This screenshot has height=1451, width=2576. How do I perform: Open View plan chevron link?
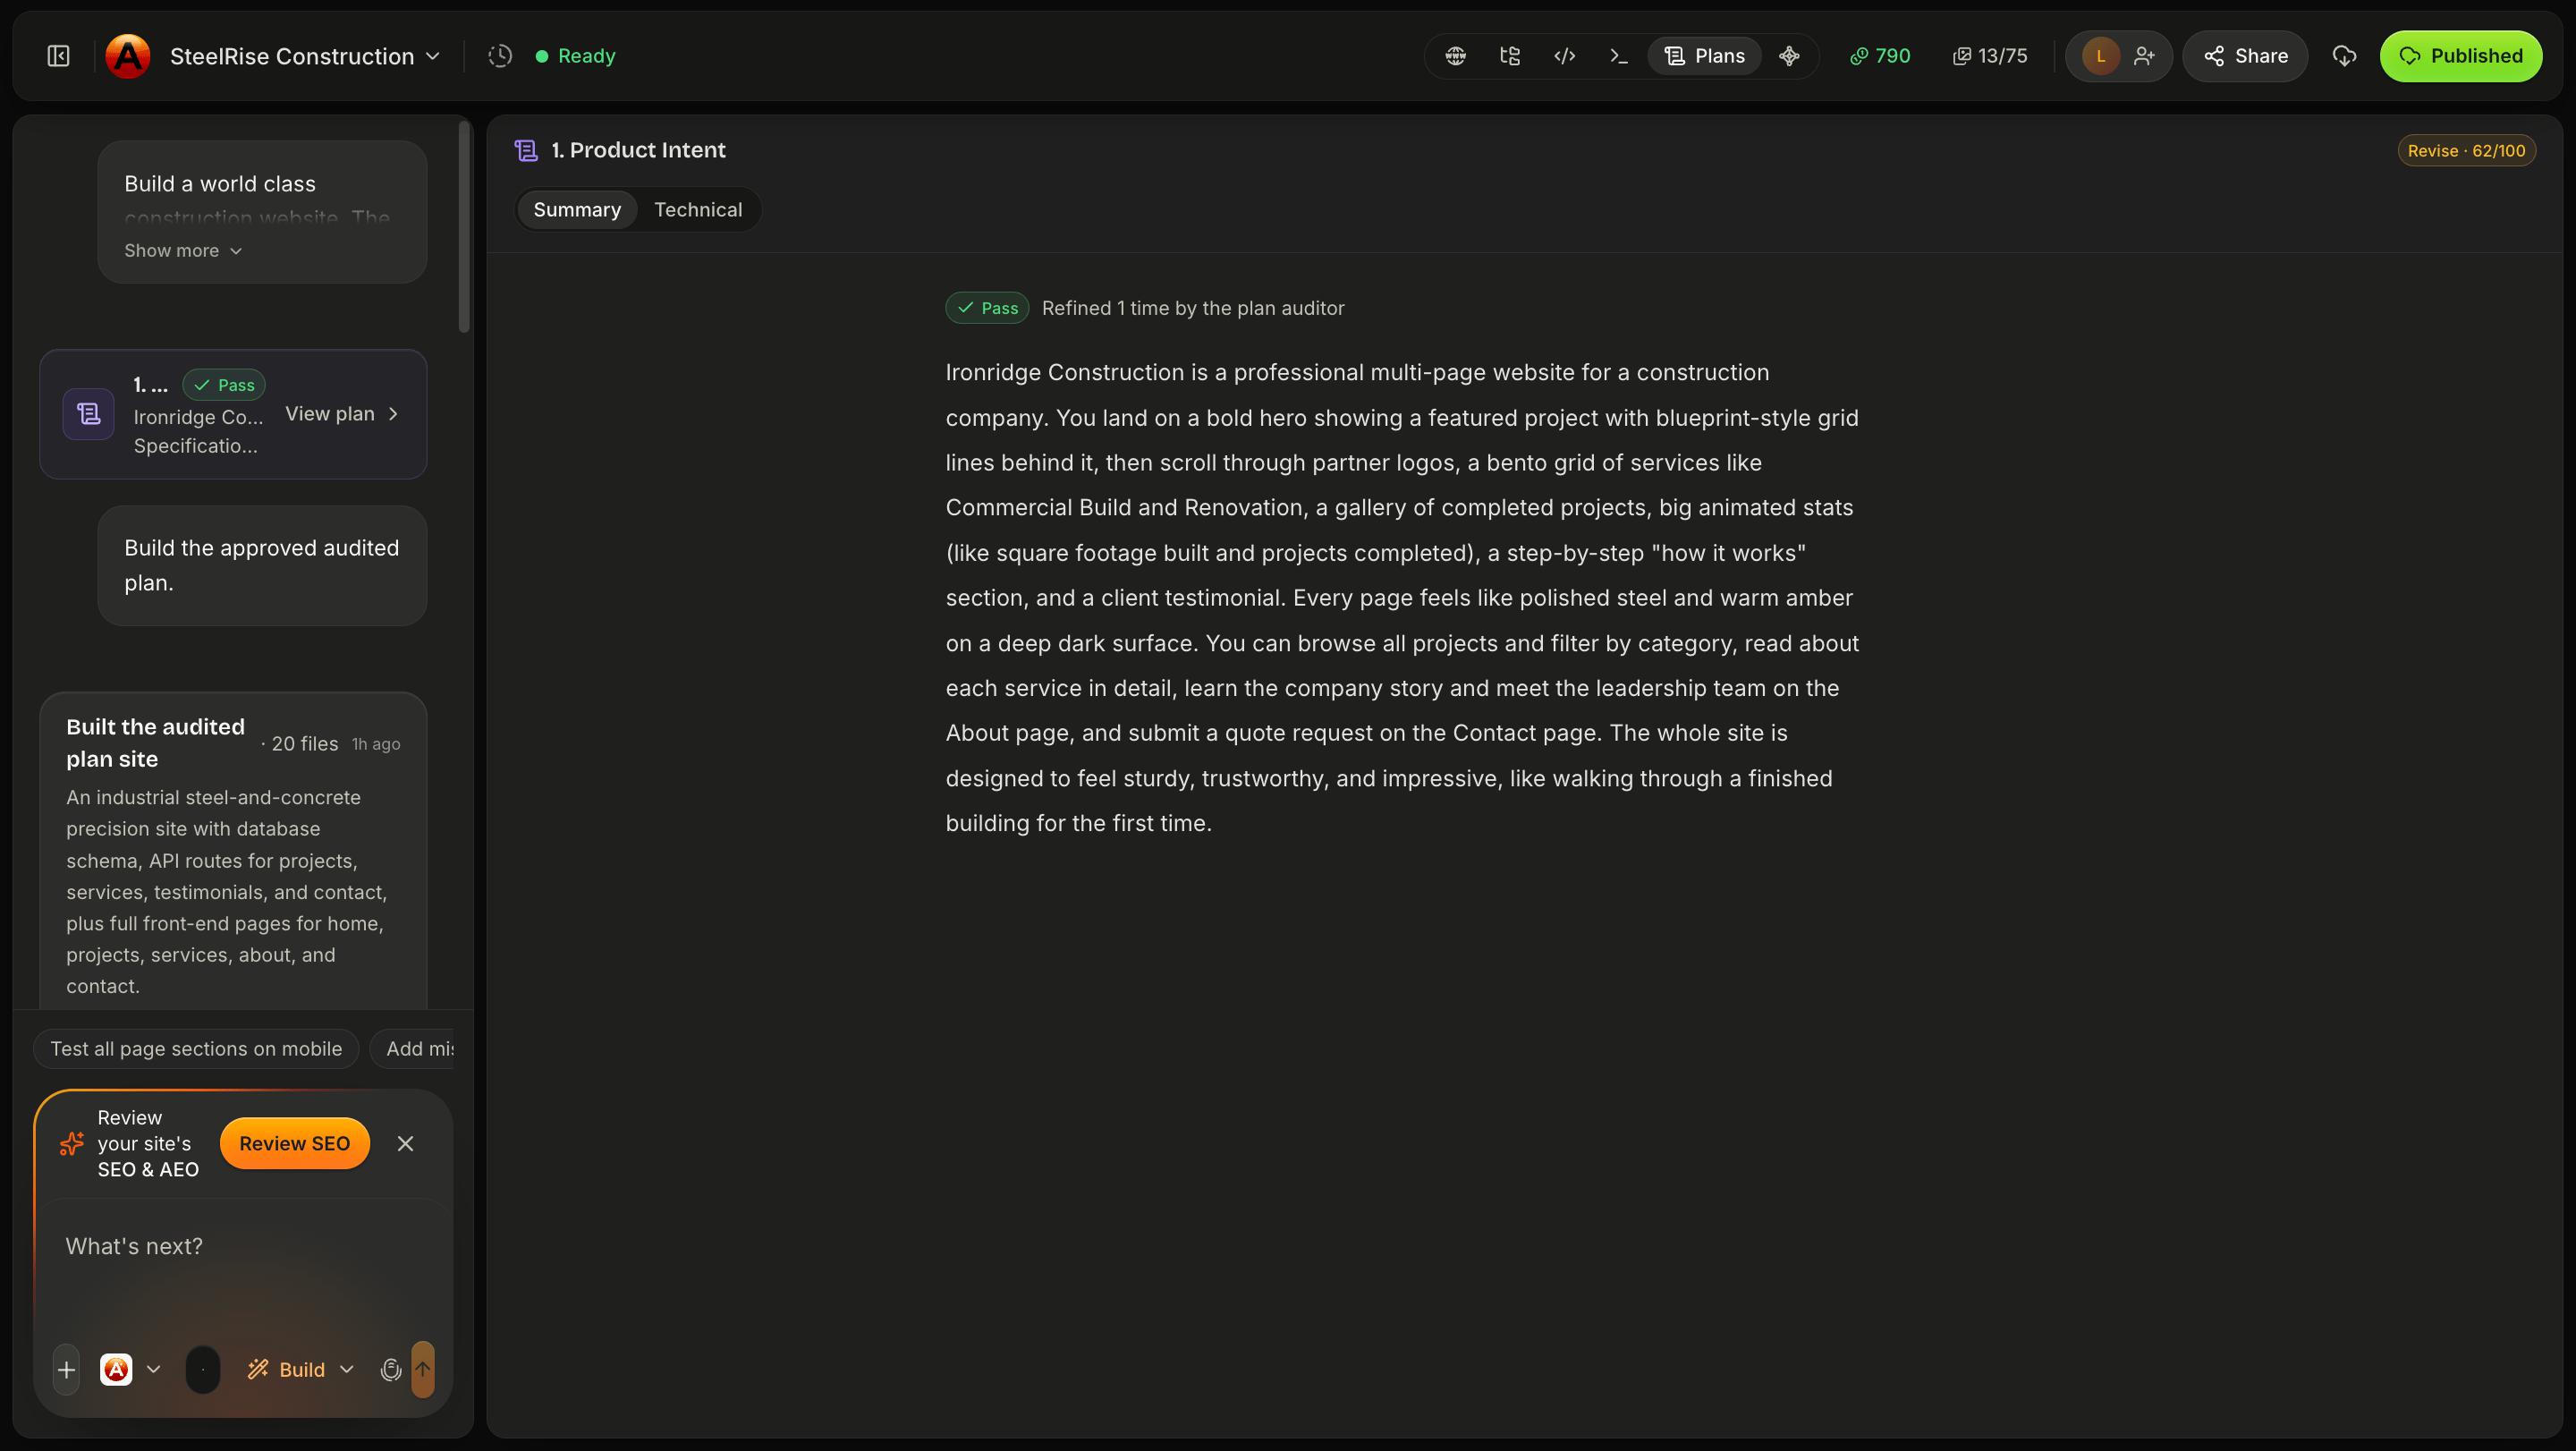[342, 414]
